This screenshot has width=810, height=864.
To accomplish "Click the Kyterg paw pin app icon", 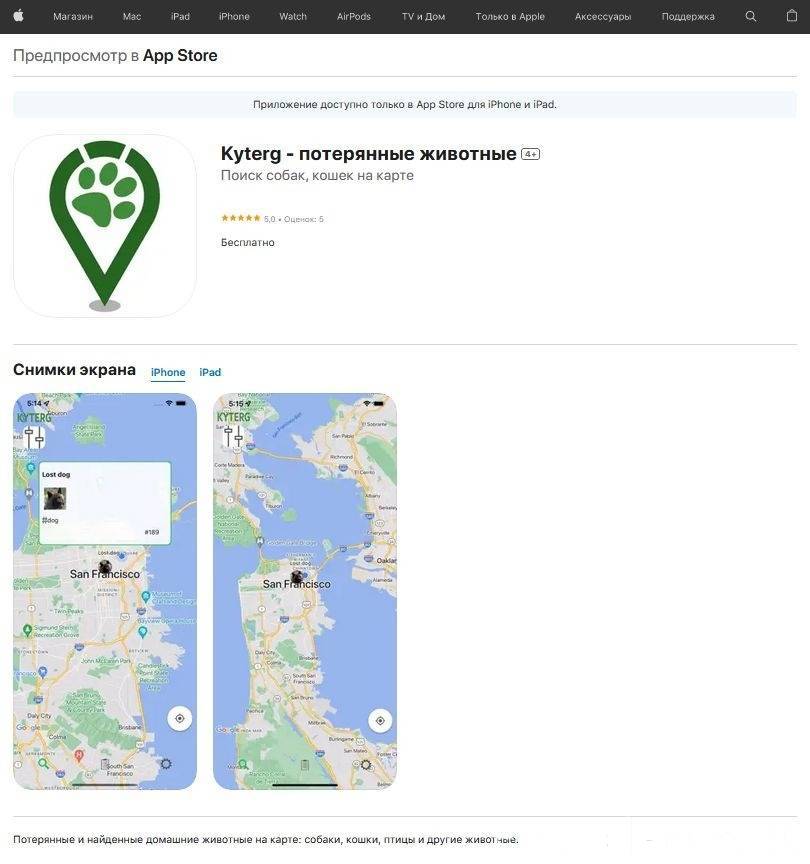I will point(105,226).
